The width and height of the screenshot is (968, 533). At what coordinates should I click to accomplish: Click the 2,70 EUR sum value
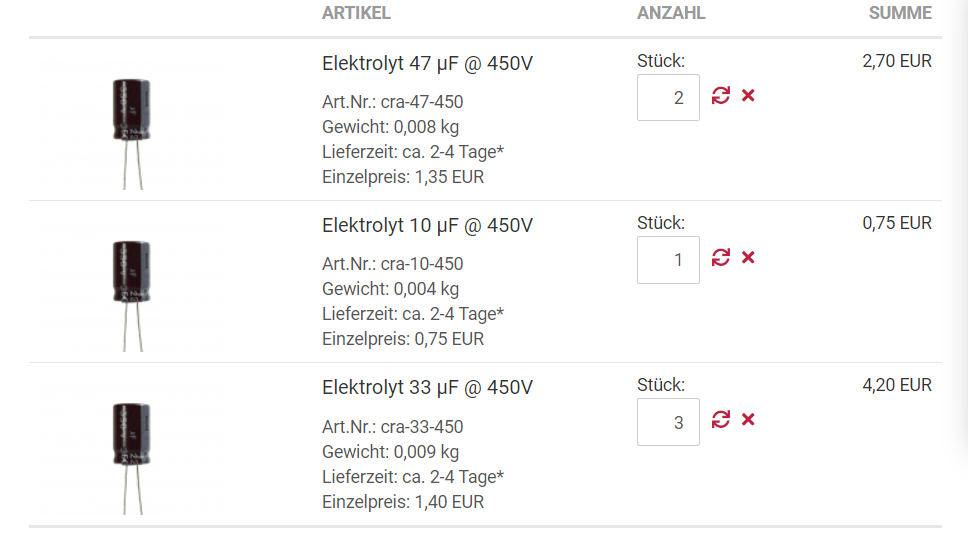[x=897, y=61]
